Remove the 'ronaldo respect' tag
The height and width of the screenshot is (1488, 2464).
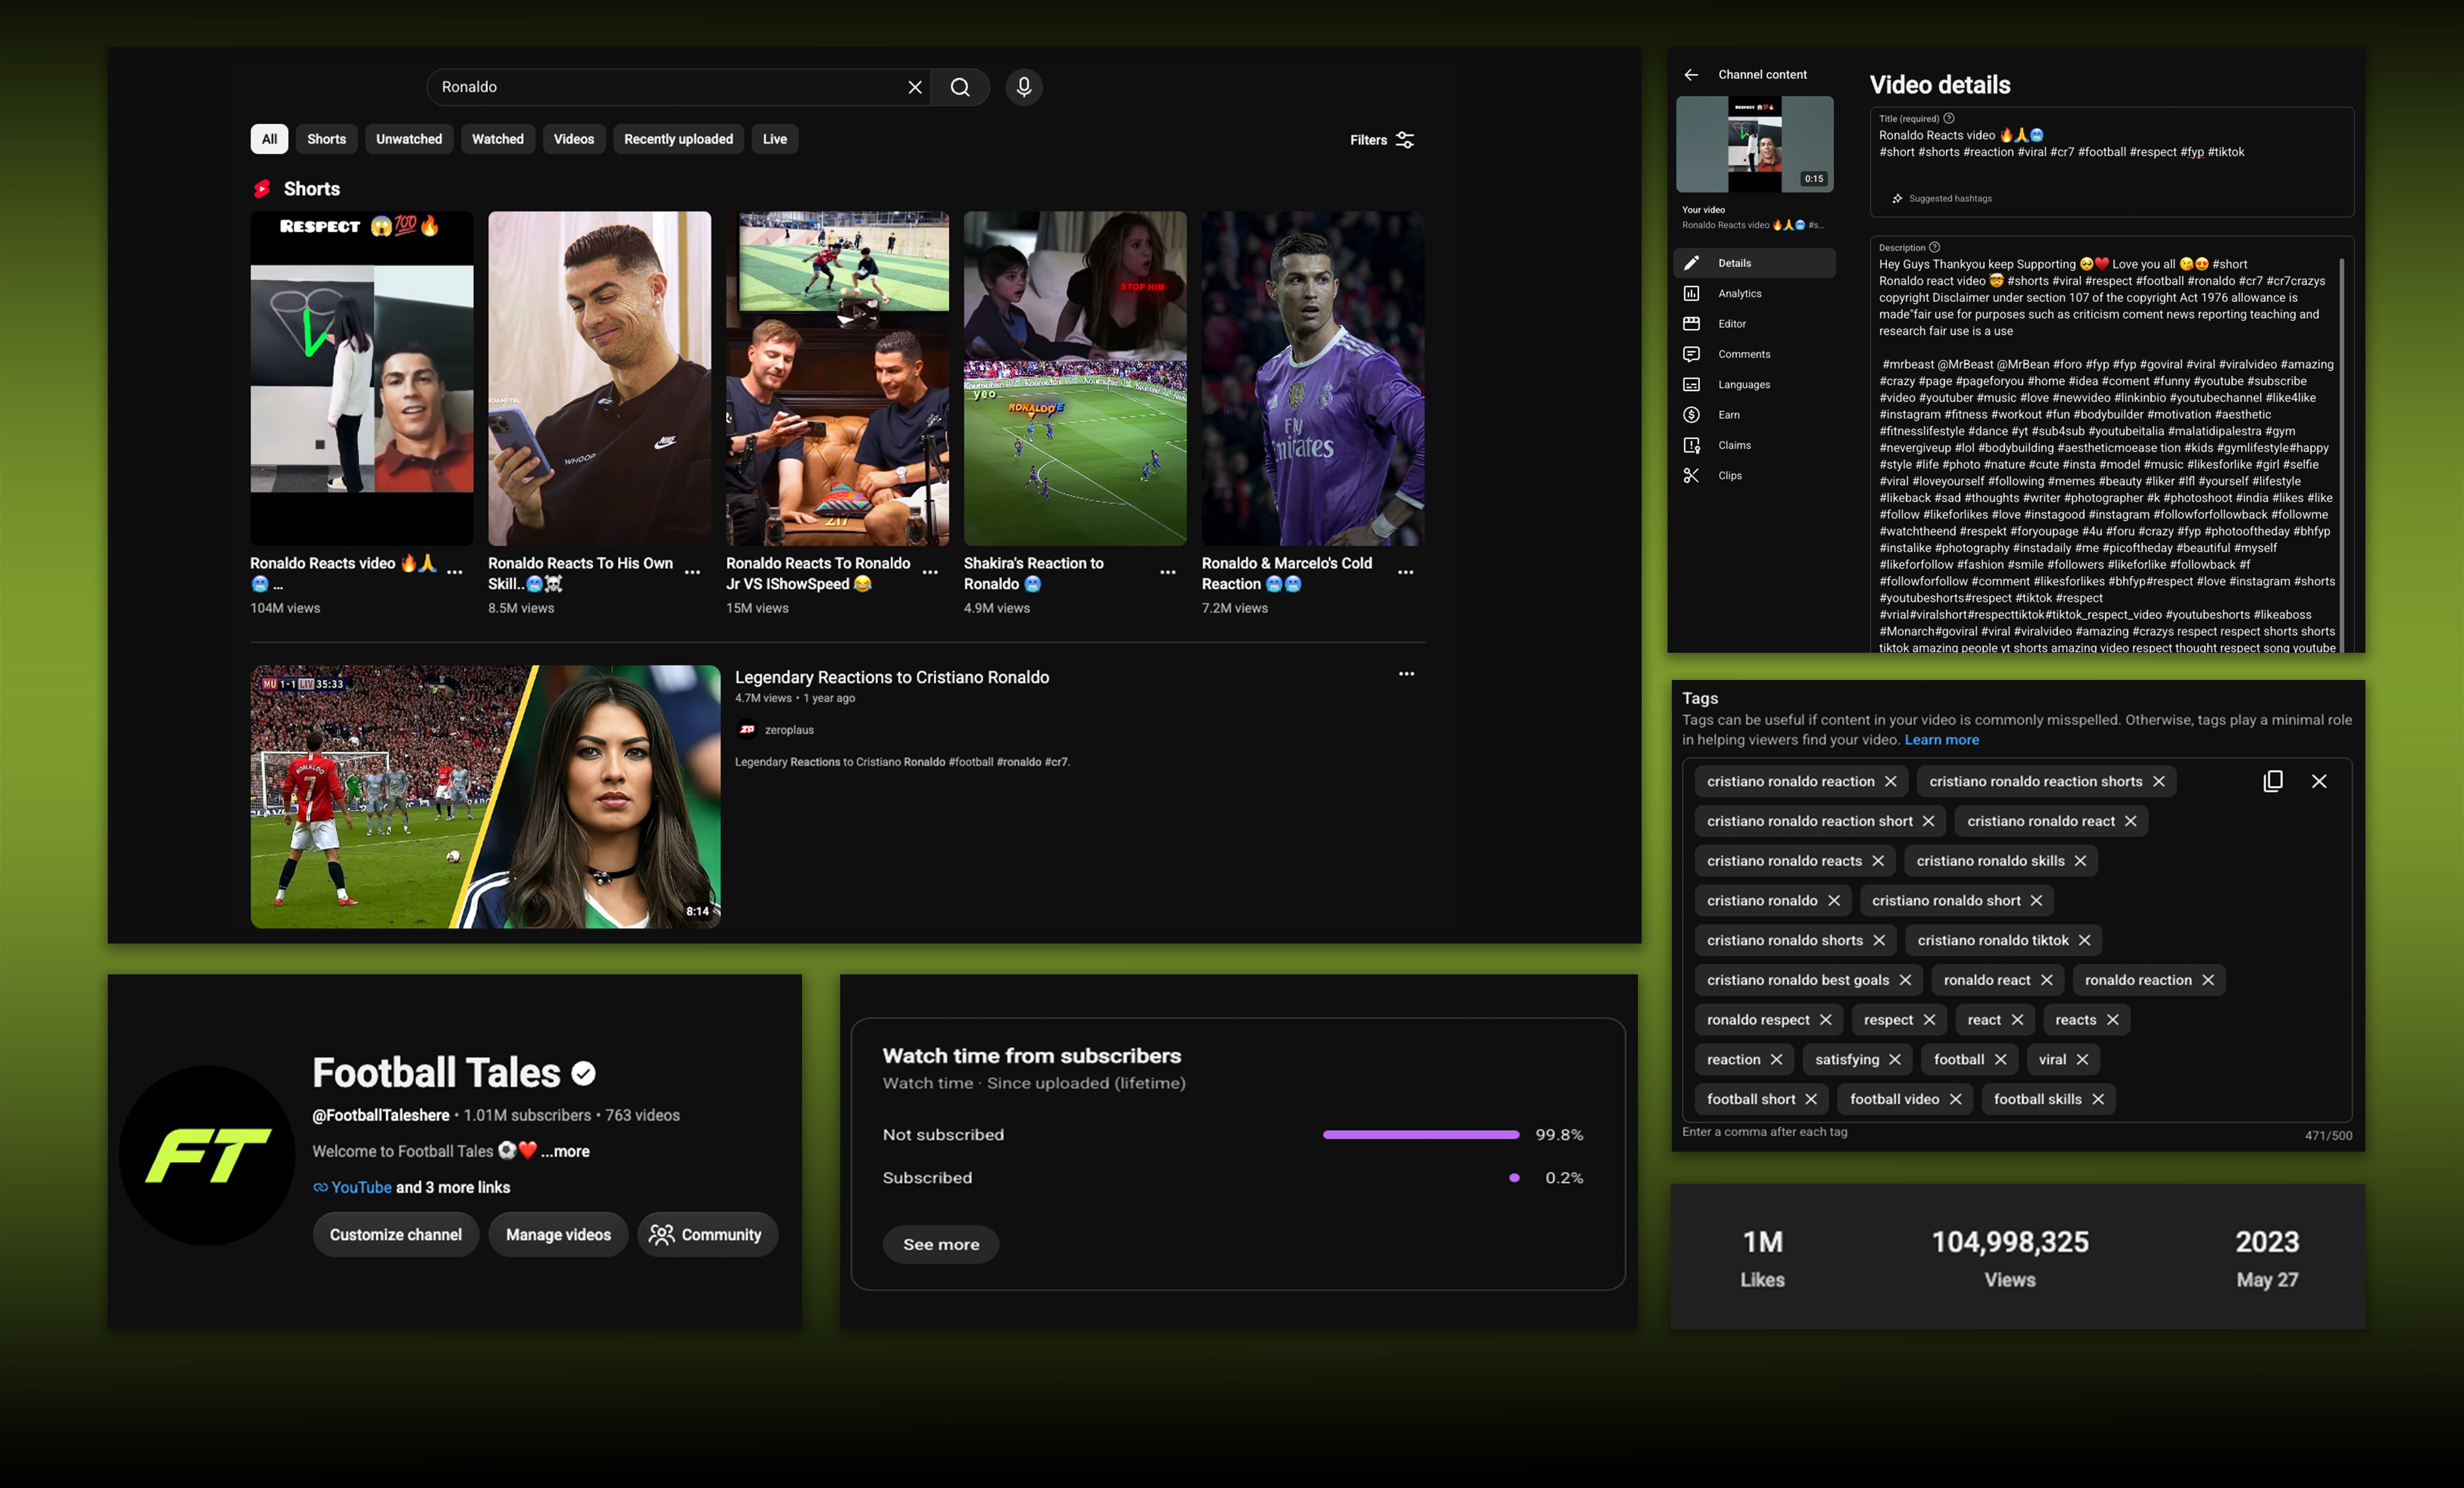[x=1826, y=1020]
